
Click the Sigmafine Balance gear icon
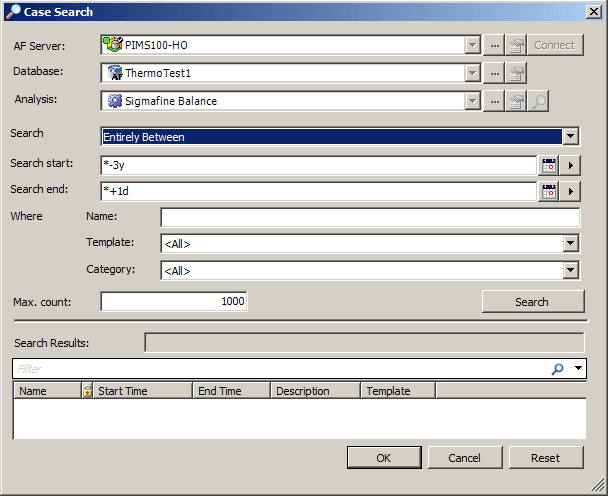(115, 101)
